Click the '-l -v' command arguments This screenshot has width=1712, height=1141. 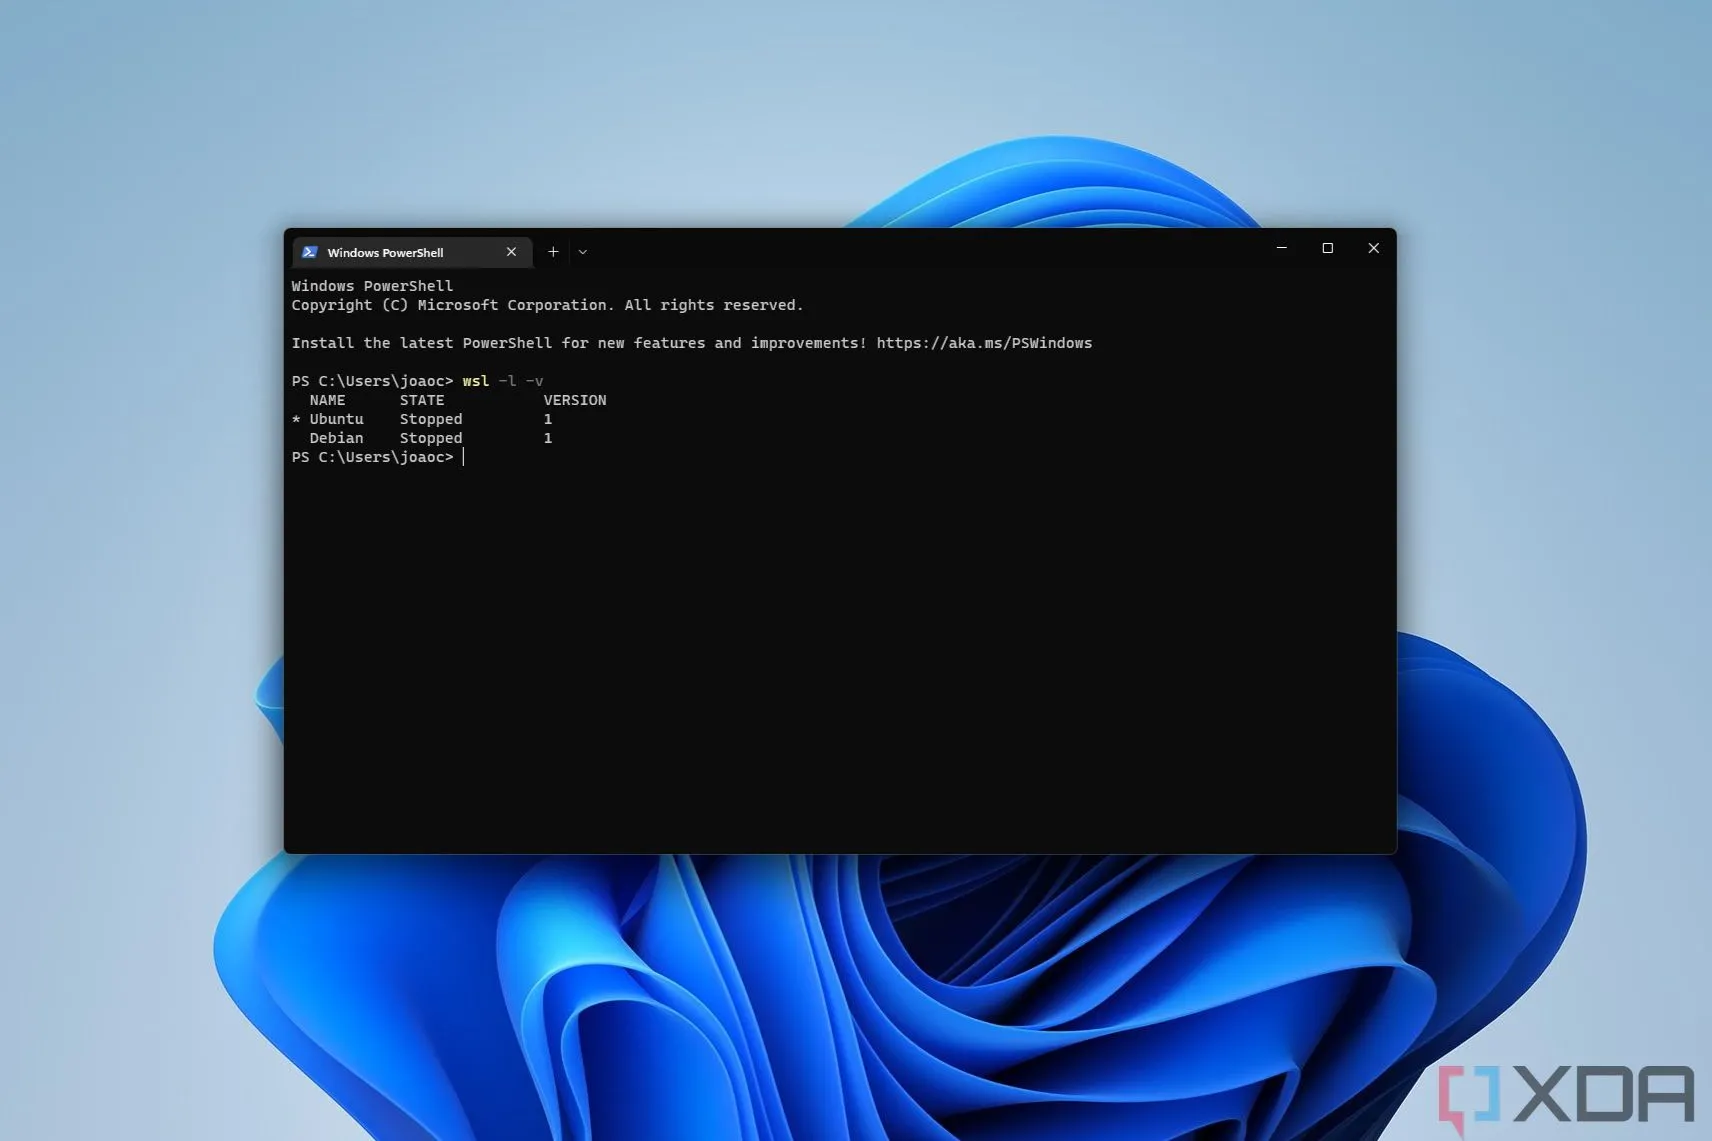(521, 381)
